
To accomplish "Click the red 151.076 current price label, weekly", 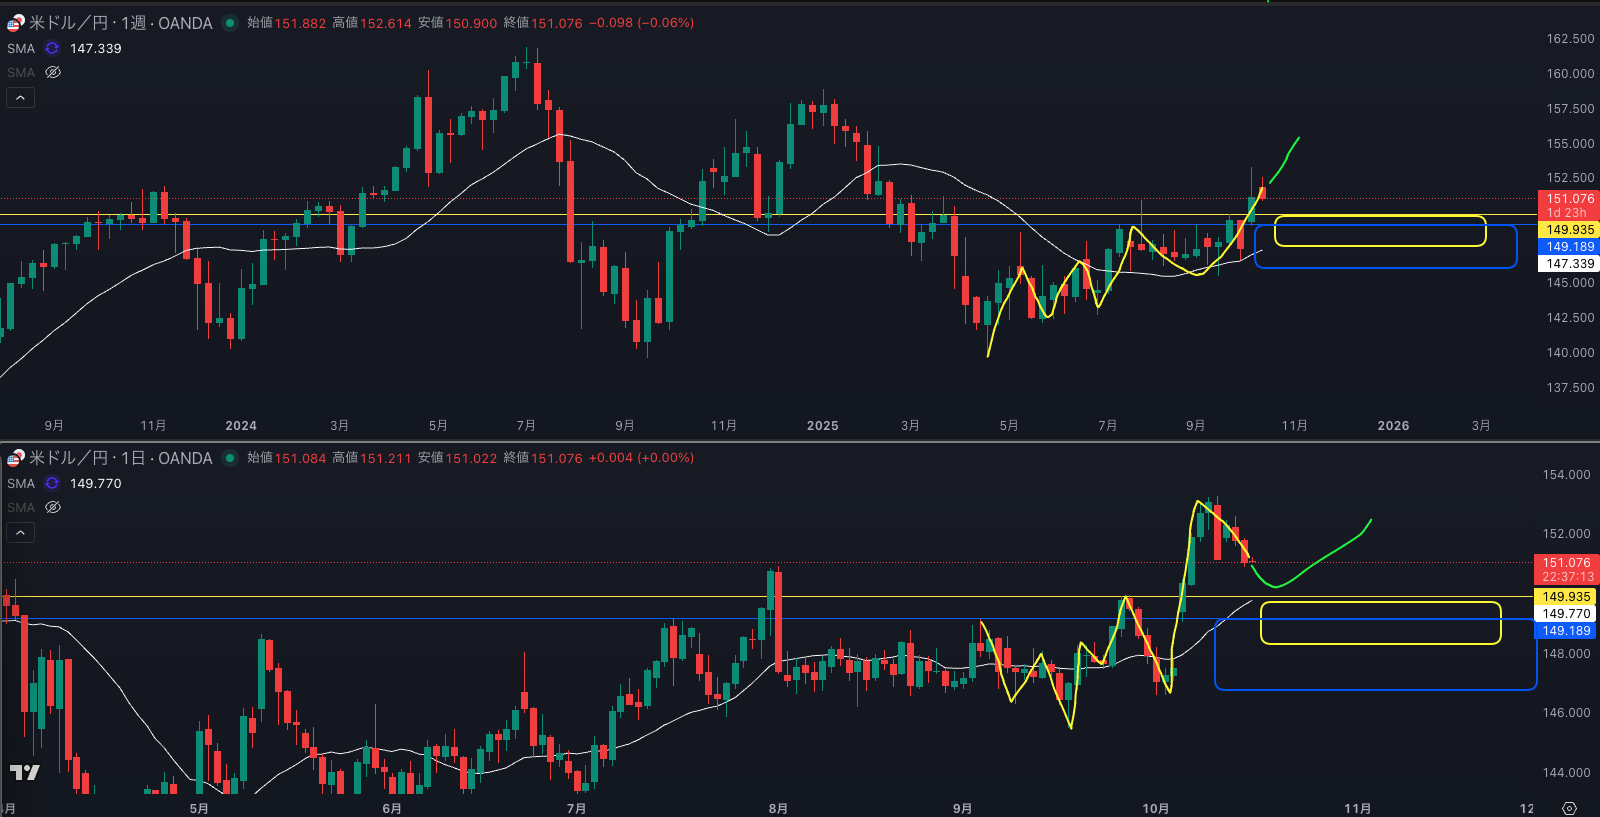I will 1569,199.
